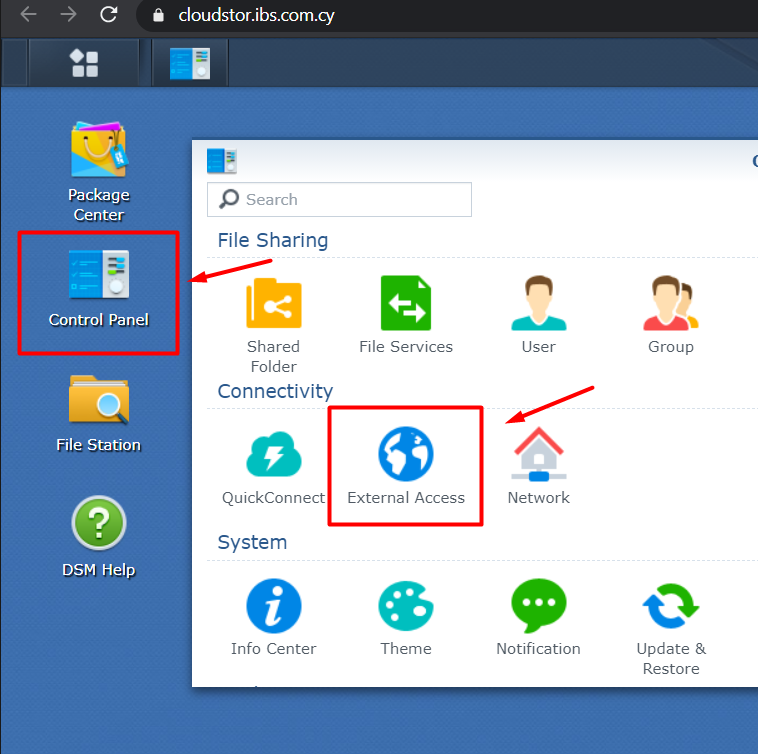Click the Control Panel window title icon
Screen dimensions: 758x754
222,161
